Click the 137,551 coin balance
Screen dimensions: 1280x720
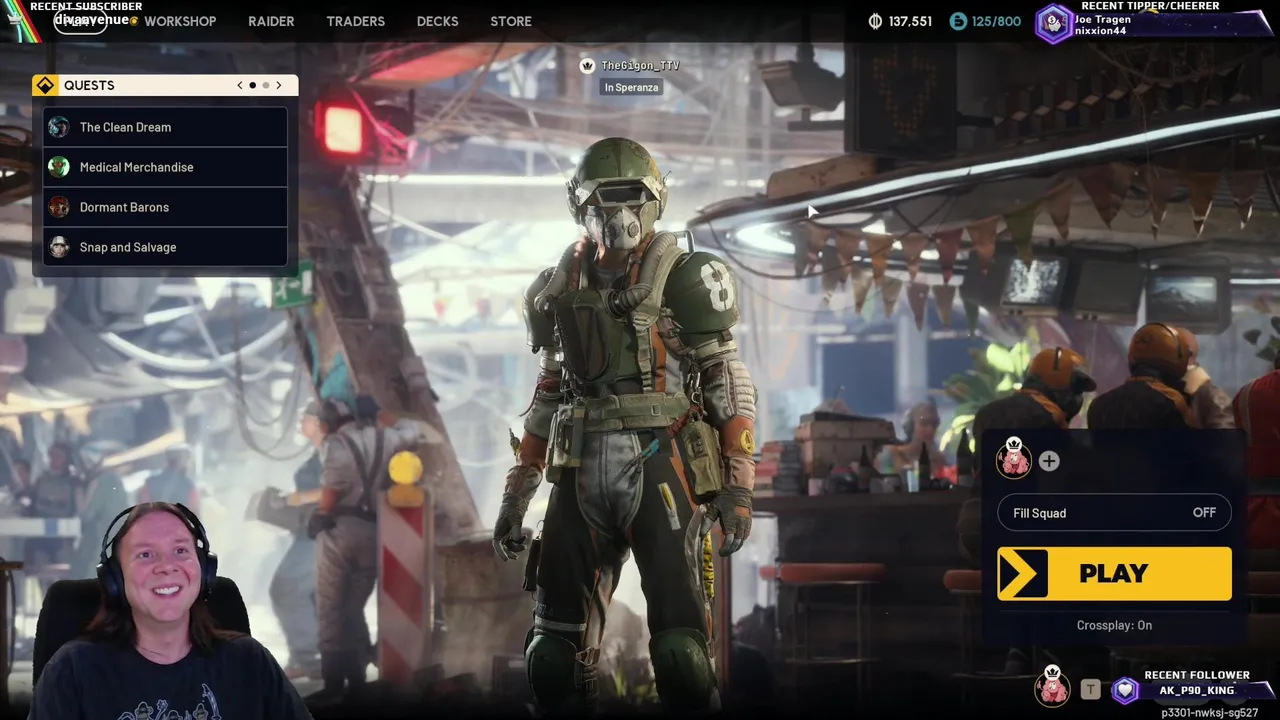tap(910, 21)
